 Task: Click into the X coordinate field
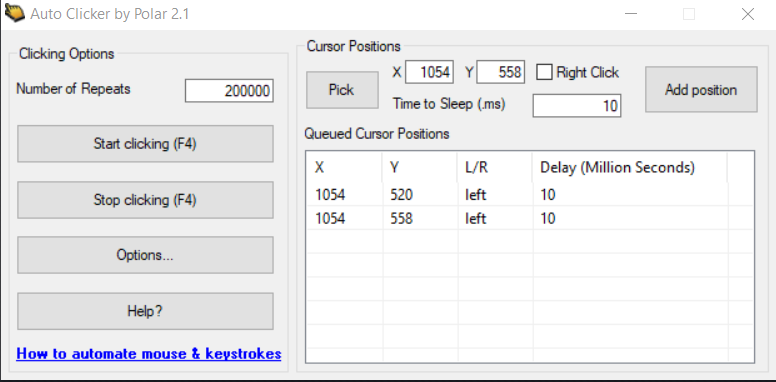[429, 72]
